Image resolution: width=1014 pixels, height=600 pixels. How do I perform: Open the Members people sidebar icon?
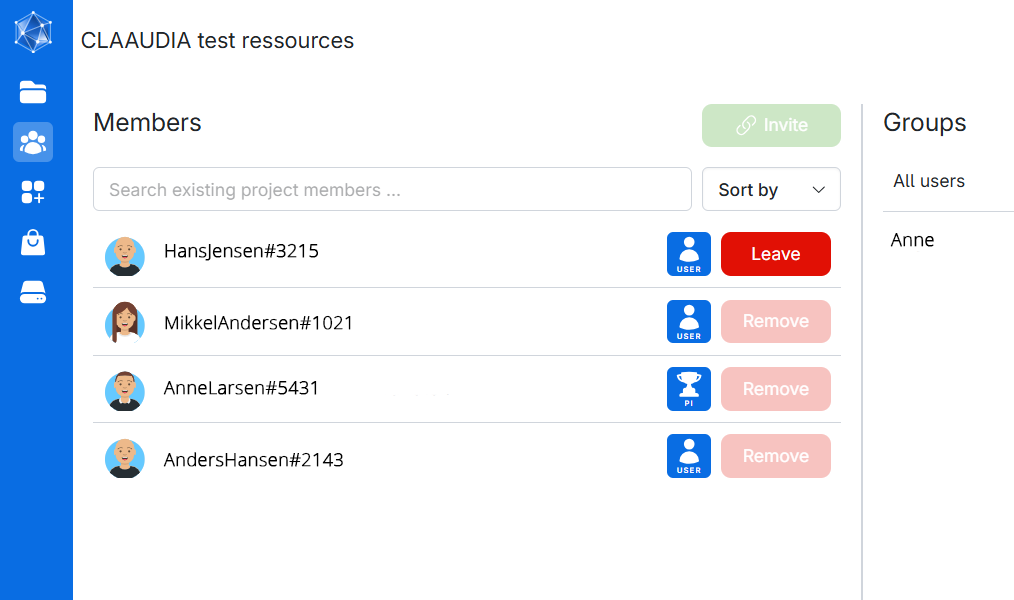point(33,142)
